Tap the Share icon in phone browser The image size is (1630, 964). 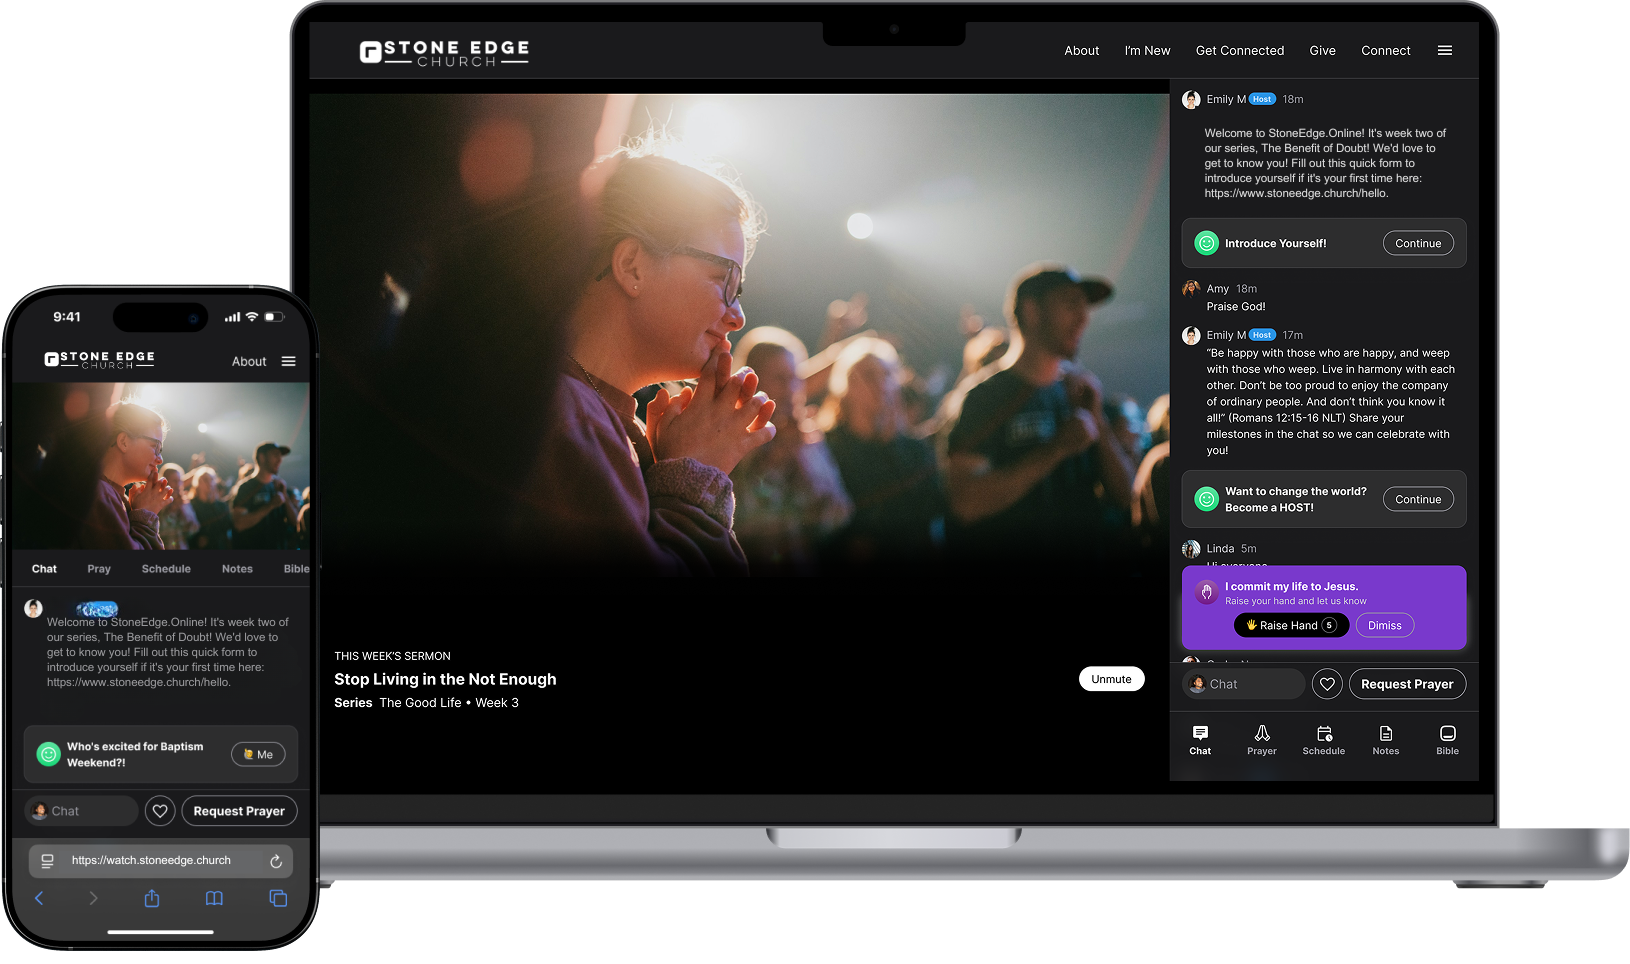pyautogui.click(x=152, y=898)
